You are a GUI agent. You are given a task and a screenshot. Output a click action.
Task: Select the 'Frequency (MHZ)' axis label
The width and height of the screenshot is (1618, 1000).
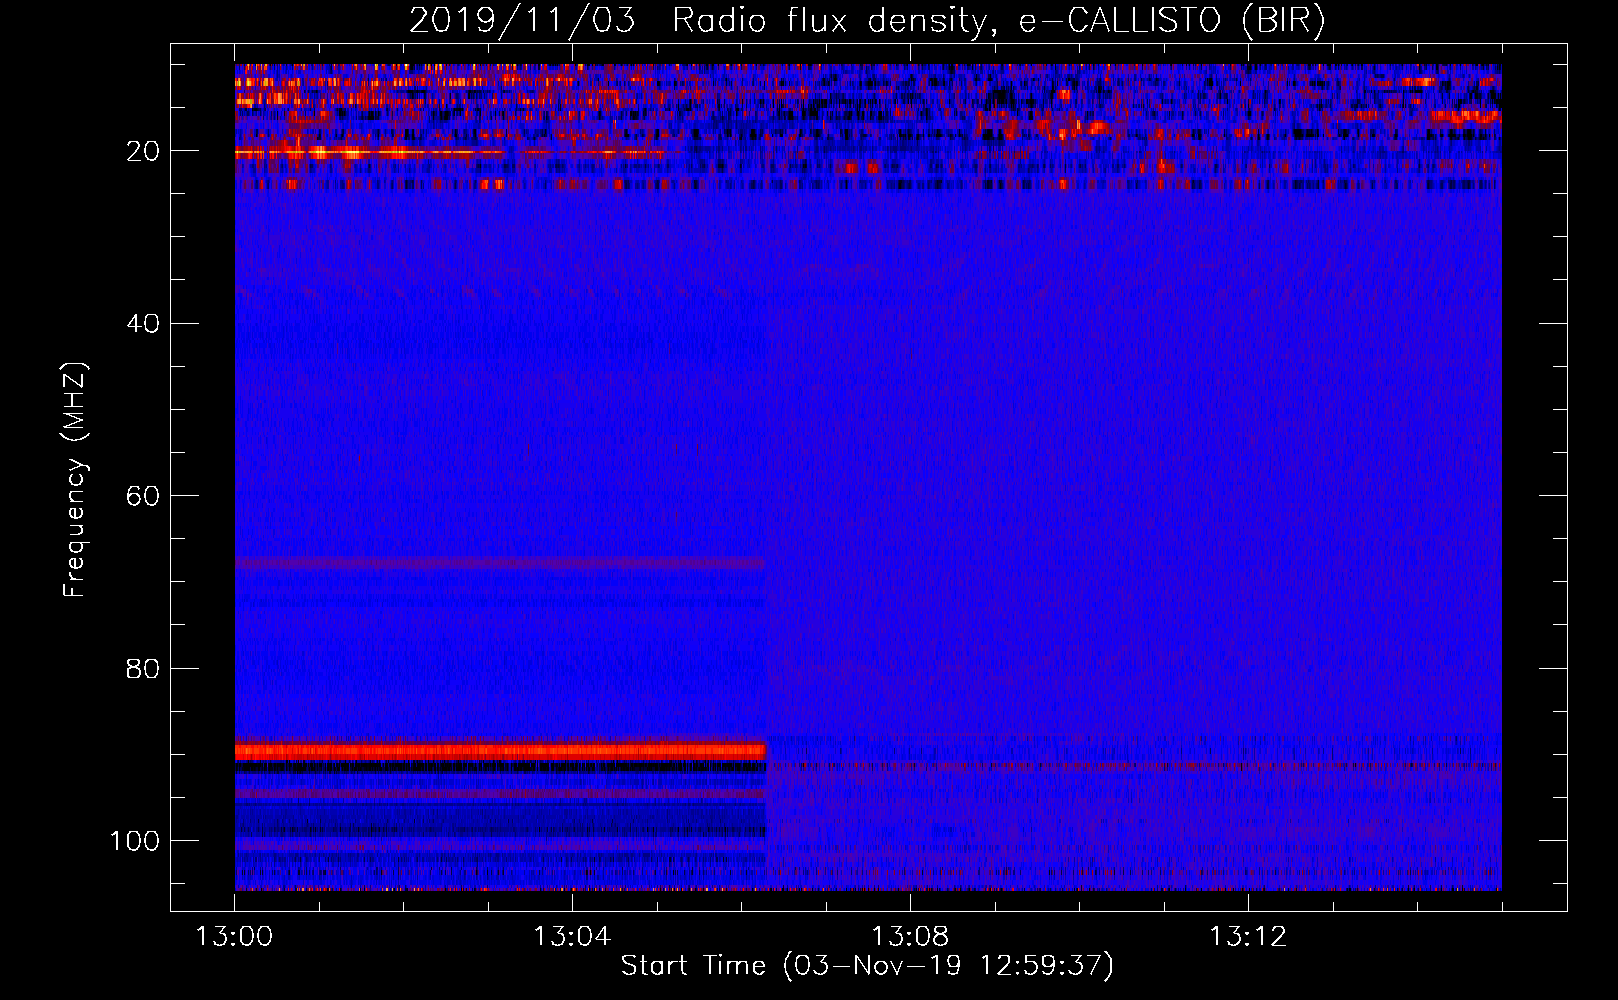[x=75, y=479]
